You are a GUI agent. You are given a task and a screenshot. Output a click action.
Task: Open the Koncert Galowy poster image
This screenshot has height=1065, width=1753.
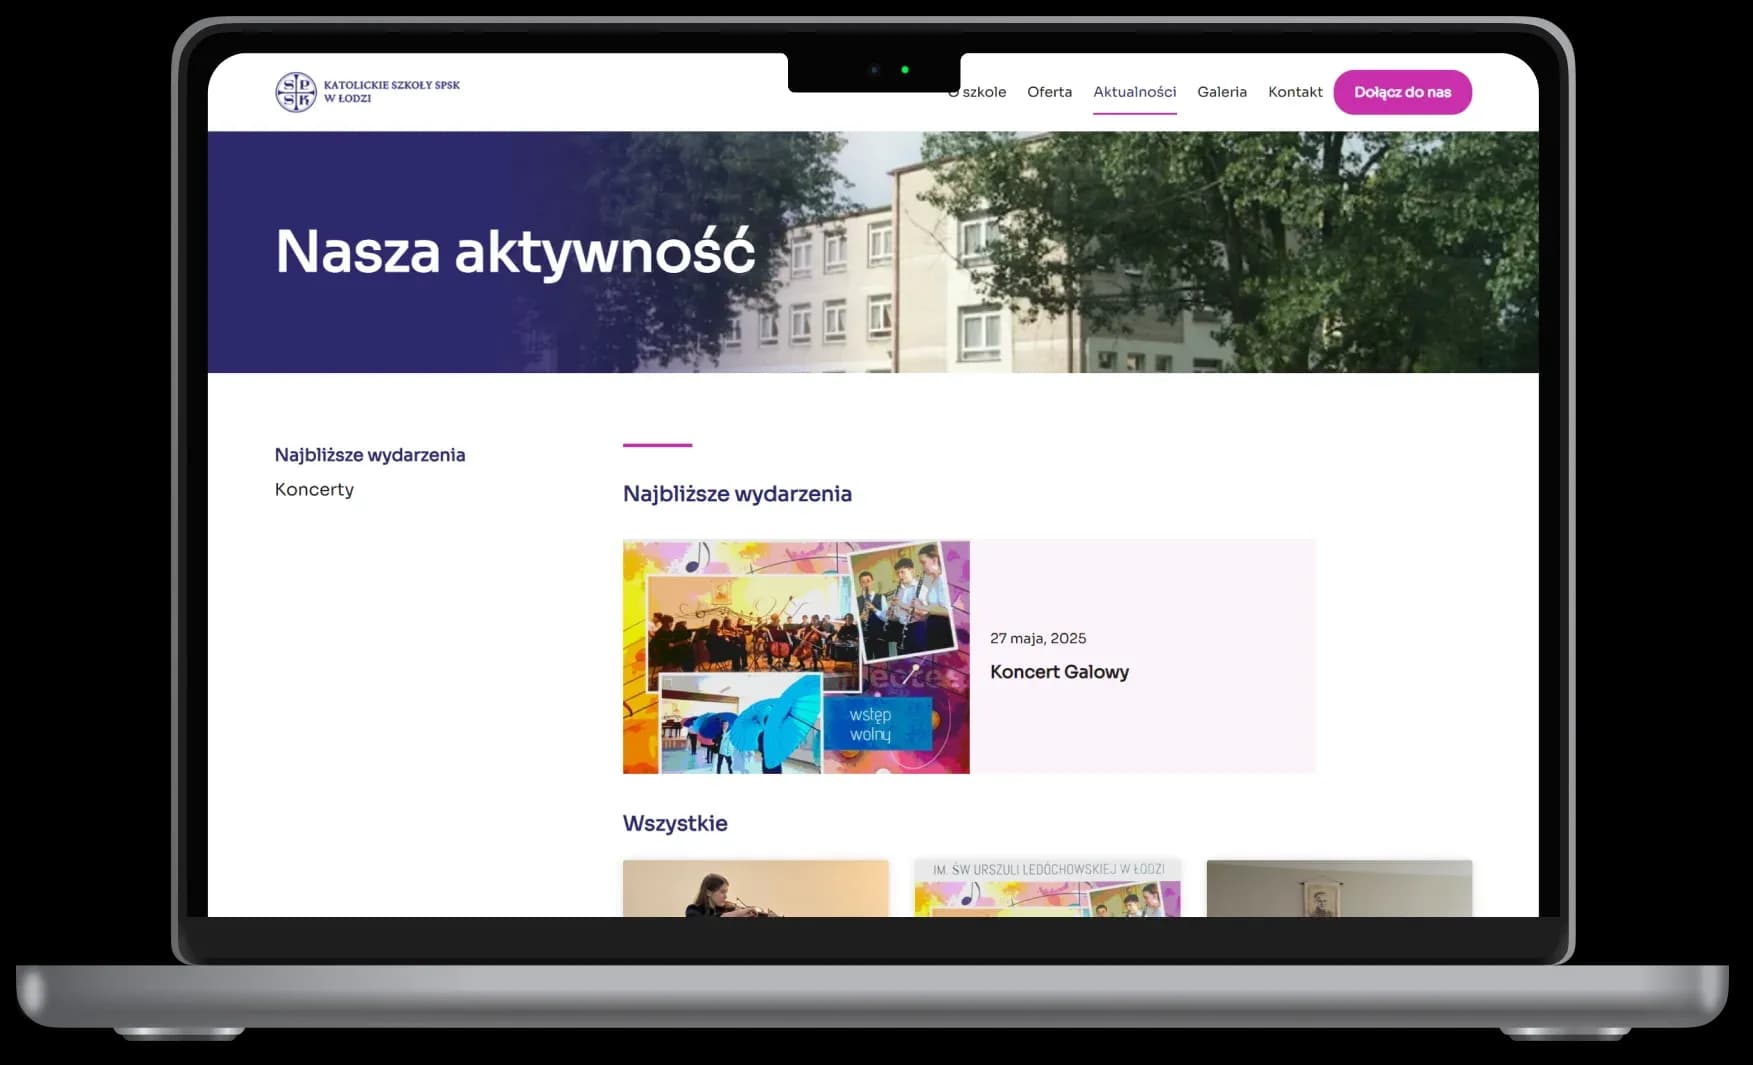click(796, 657)
